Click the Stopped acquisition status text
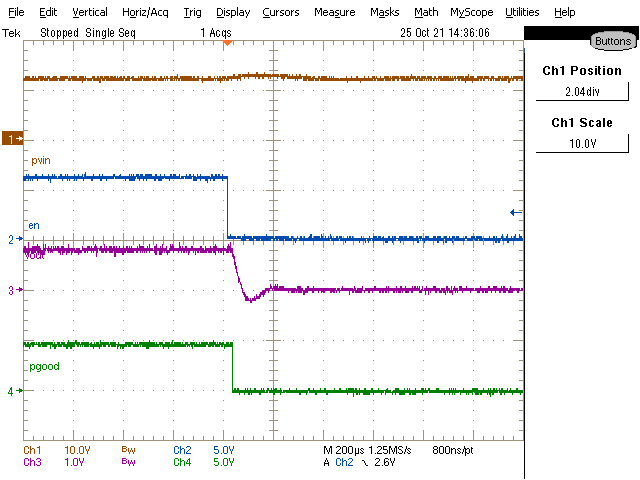640x480 pixels. pyautogui.click(x=59, y=33)
